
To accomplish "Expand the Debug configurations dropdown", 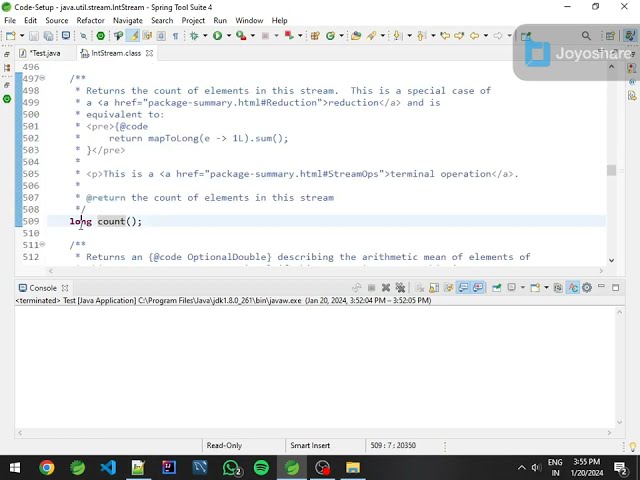I will tap(205, 36).
